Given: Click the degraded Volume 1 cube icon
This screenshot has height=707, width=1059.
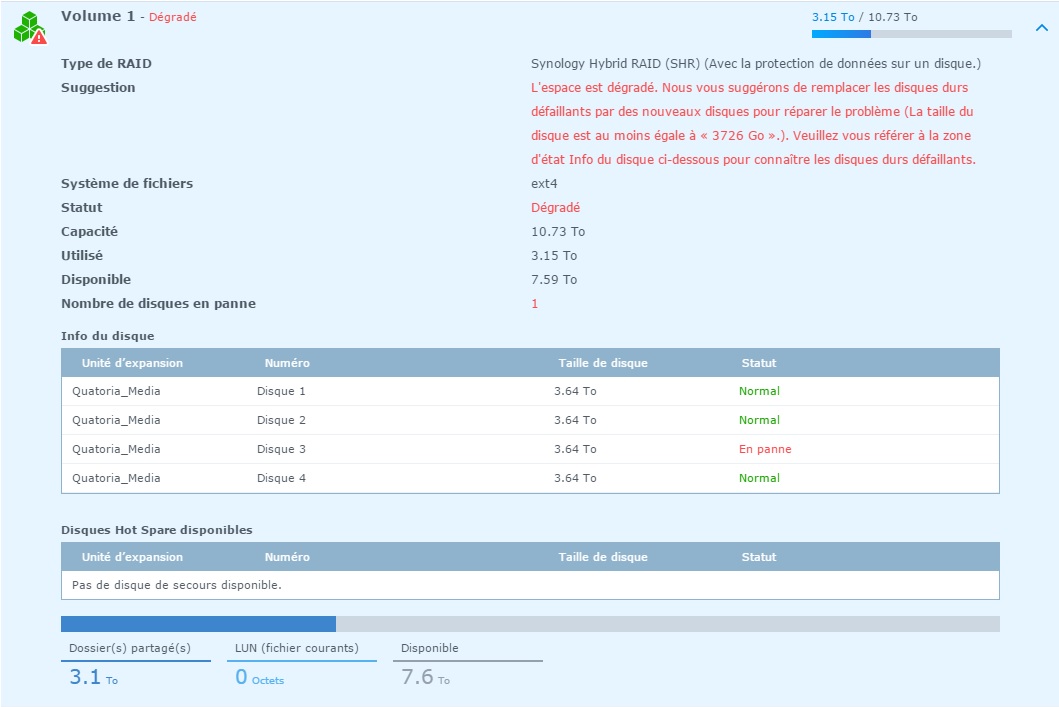Looking at the screenshot, I should 29,27.
